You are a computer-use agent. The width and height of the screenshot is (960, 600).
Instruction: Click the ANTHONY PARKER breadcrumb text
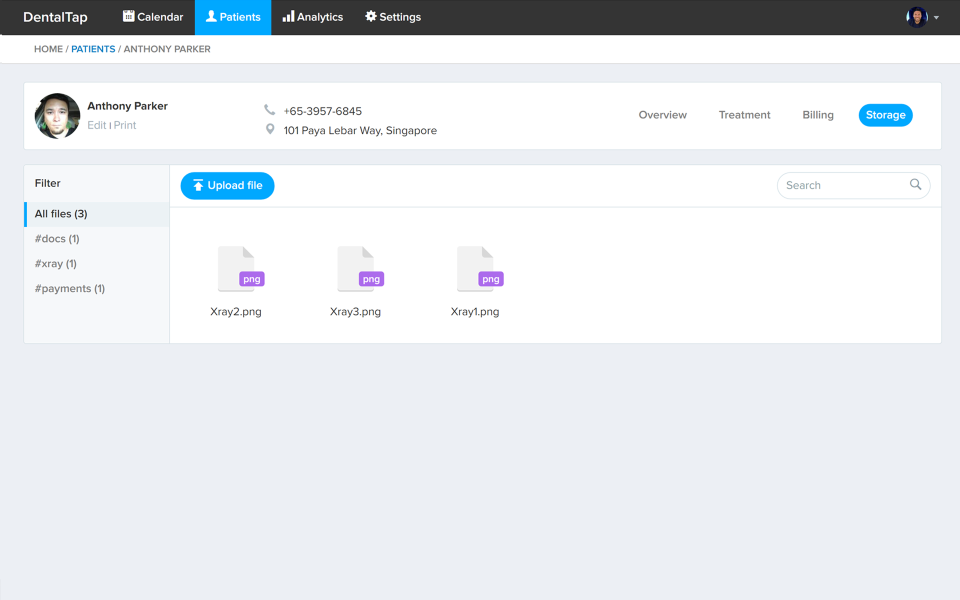167,49
